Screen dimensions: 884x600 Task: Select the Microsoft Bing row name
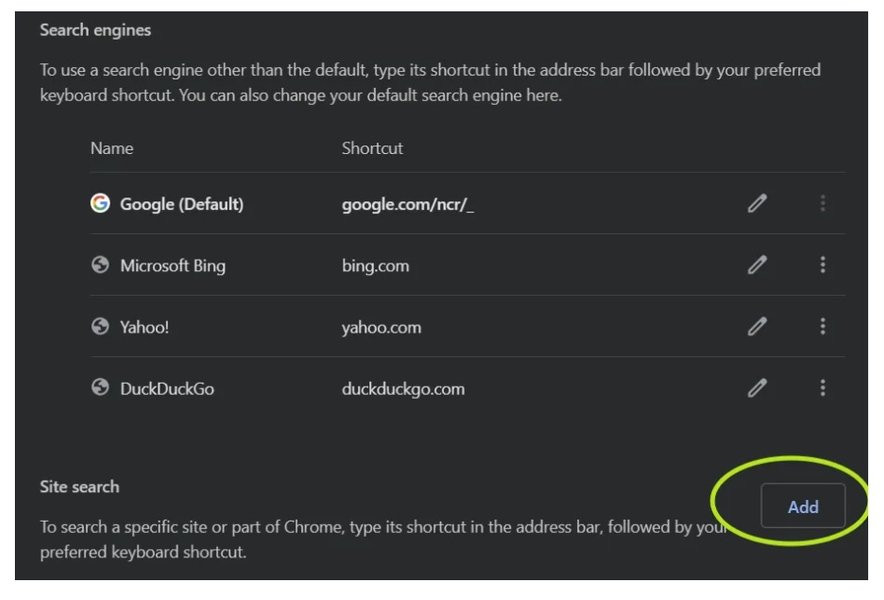coord(172,266)
